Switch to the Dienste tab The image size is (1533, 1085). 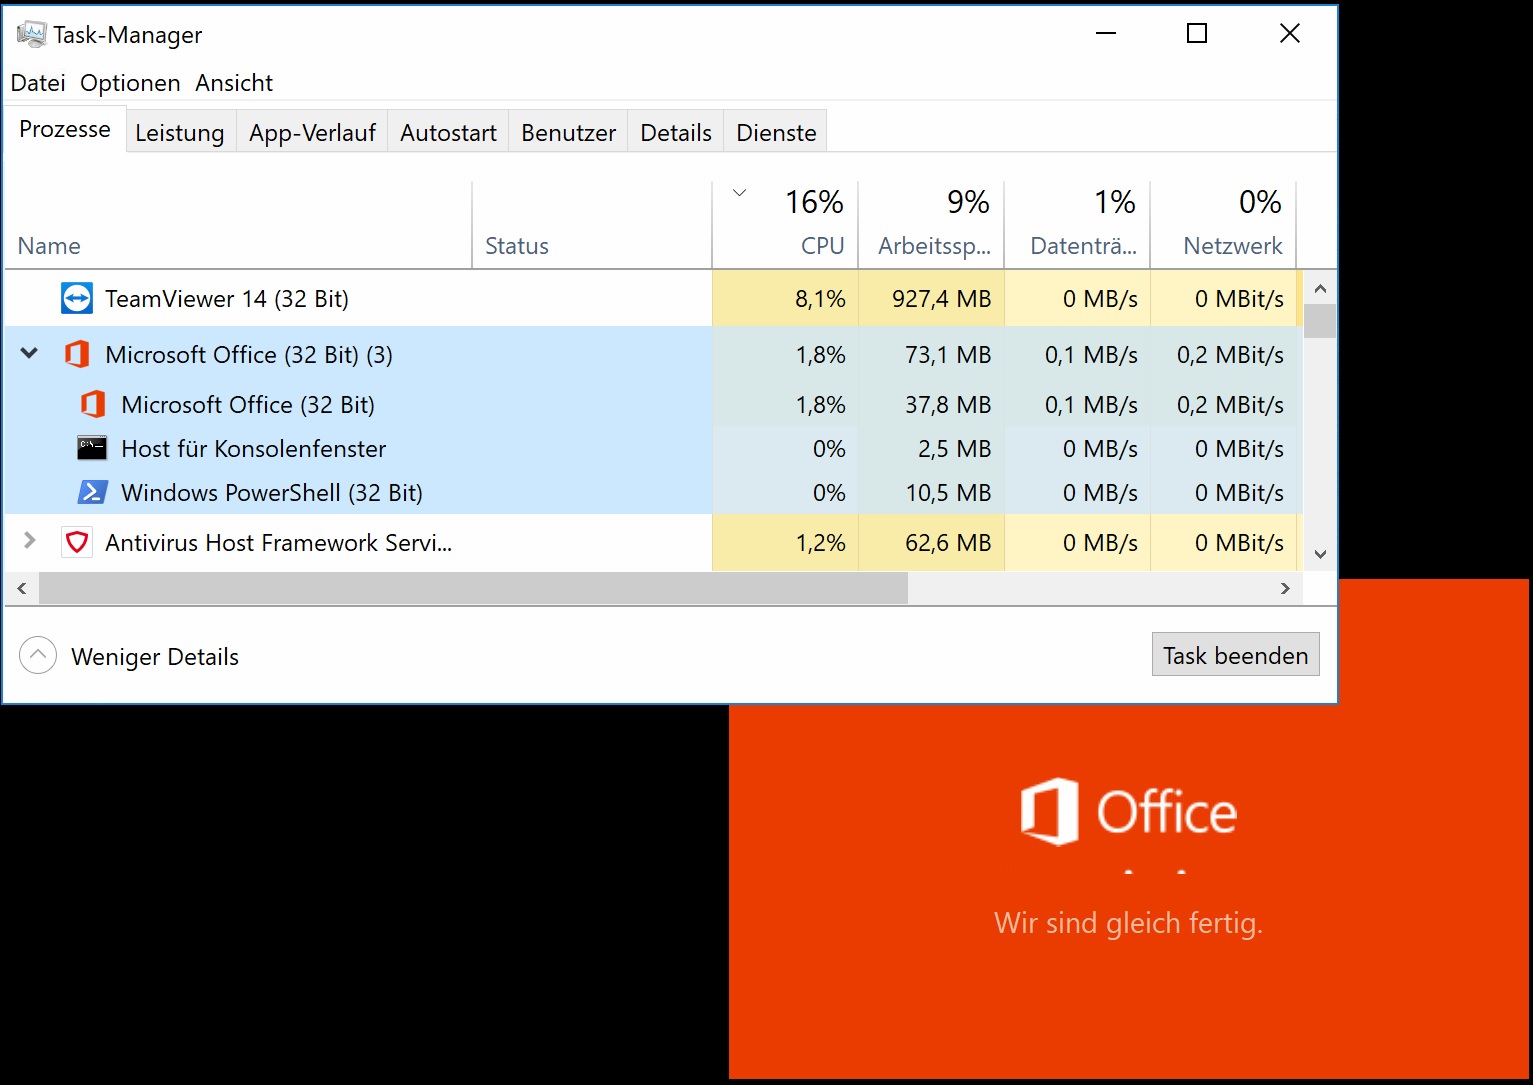776,132
